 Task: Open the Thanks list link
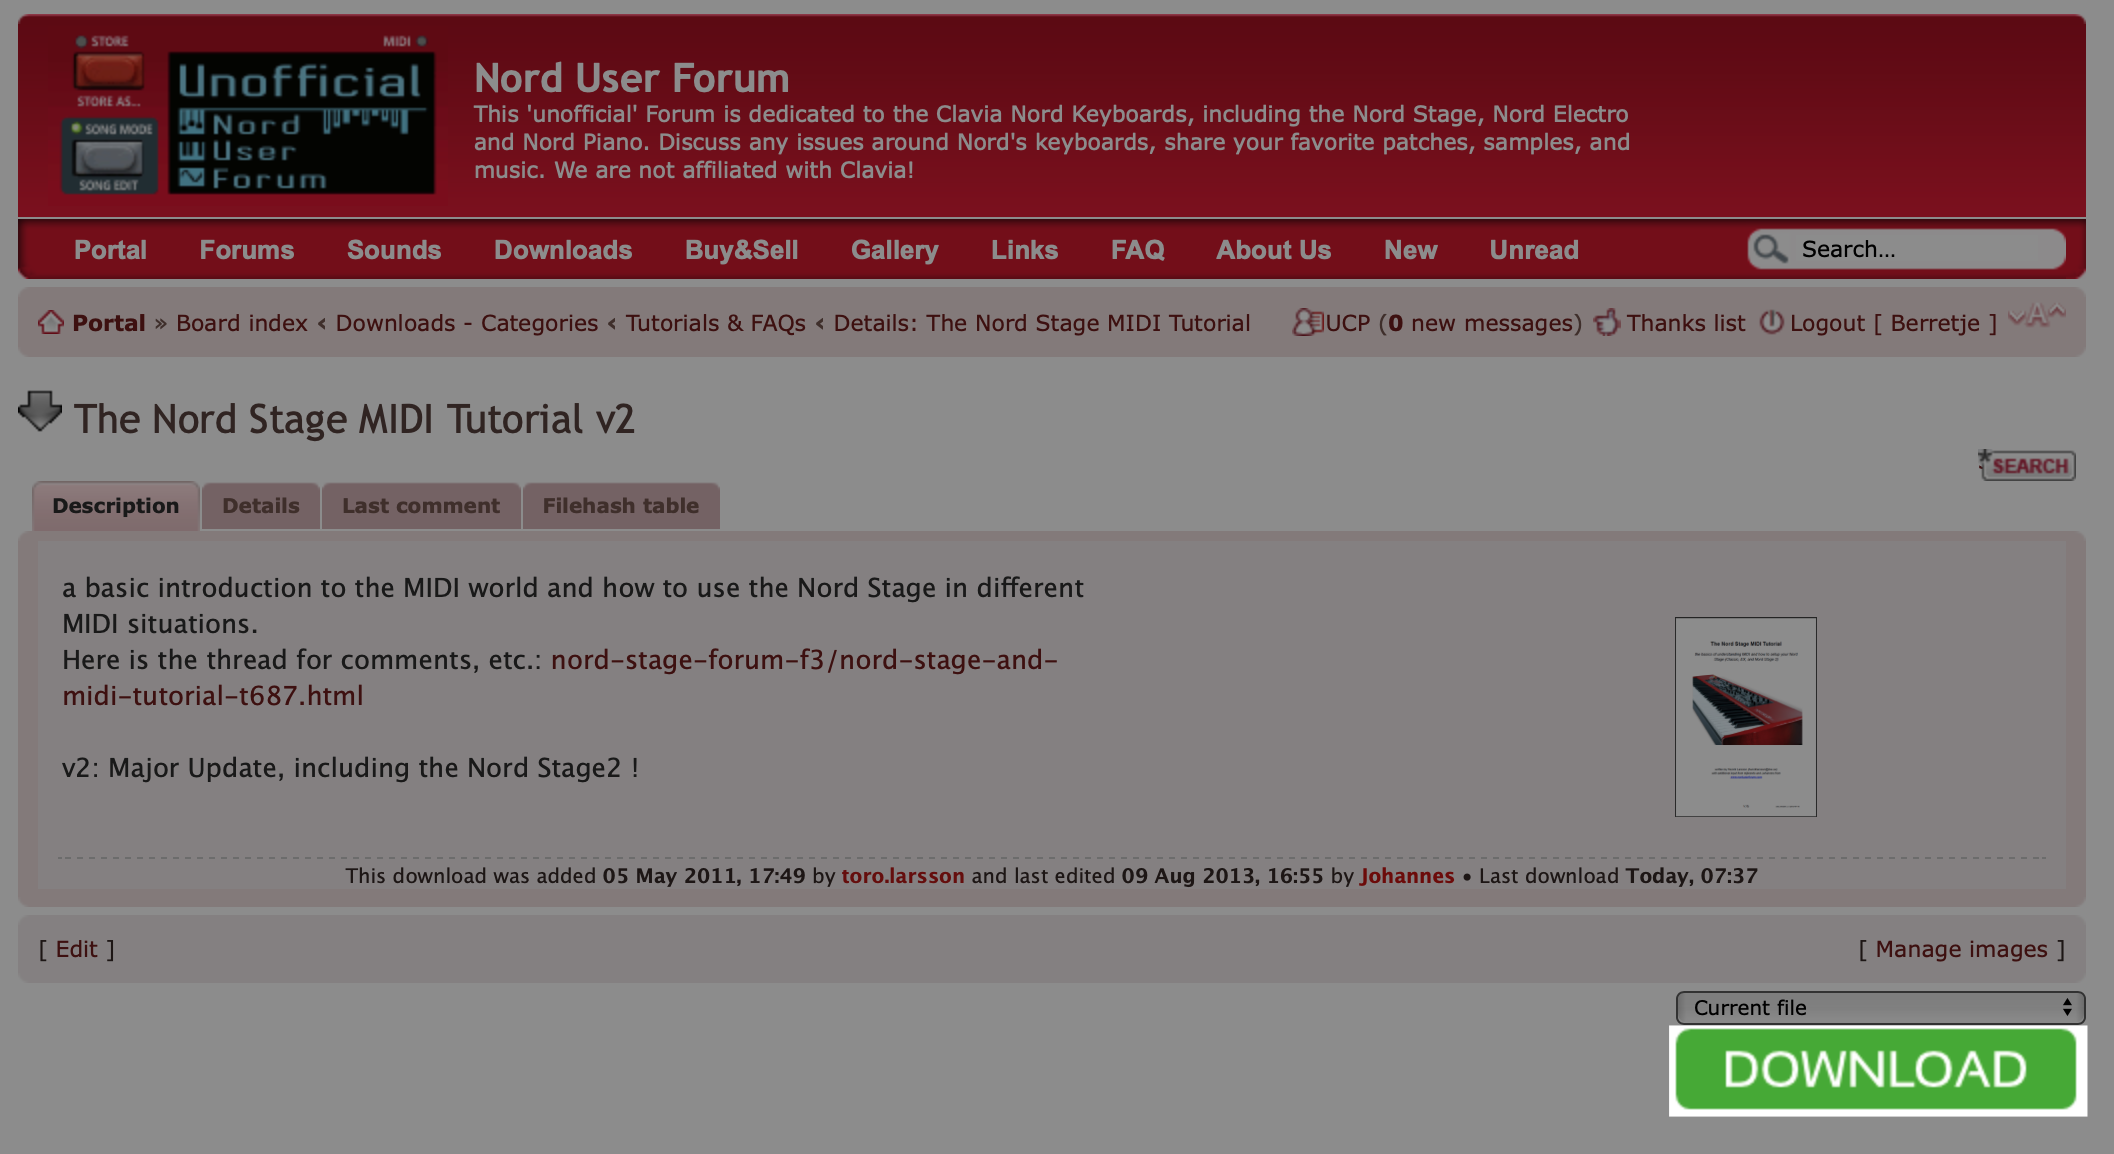point(1686,323)
